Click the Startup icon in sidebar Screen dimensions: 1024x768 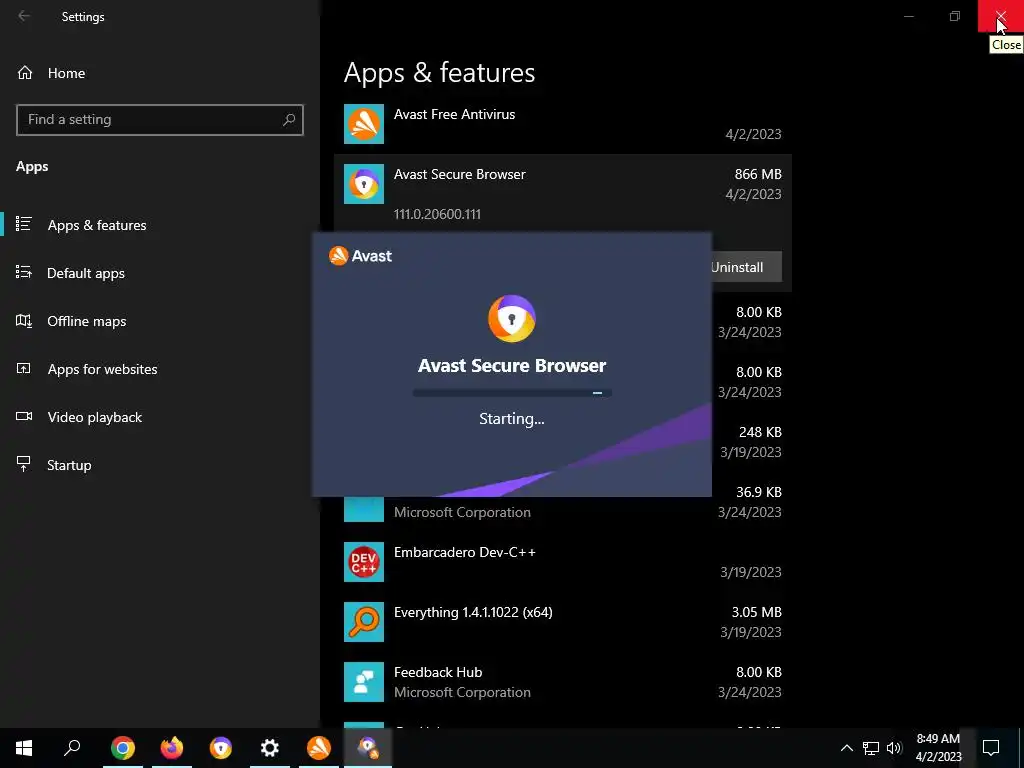[24, 464]
